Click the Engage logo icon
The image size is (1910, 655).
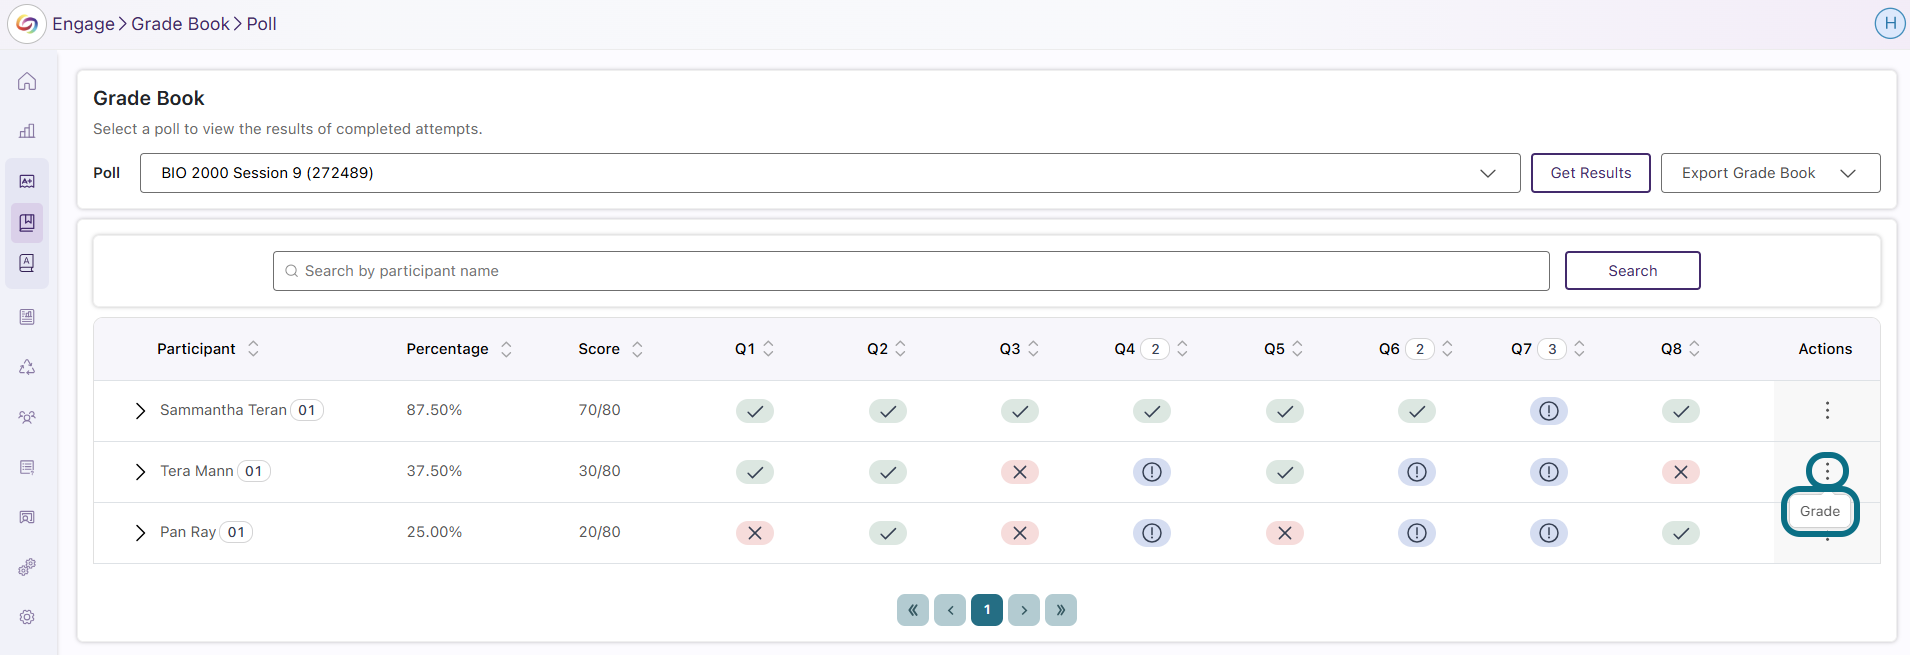(x=27, y=24)
